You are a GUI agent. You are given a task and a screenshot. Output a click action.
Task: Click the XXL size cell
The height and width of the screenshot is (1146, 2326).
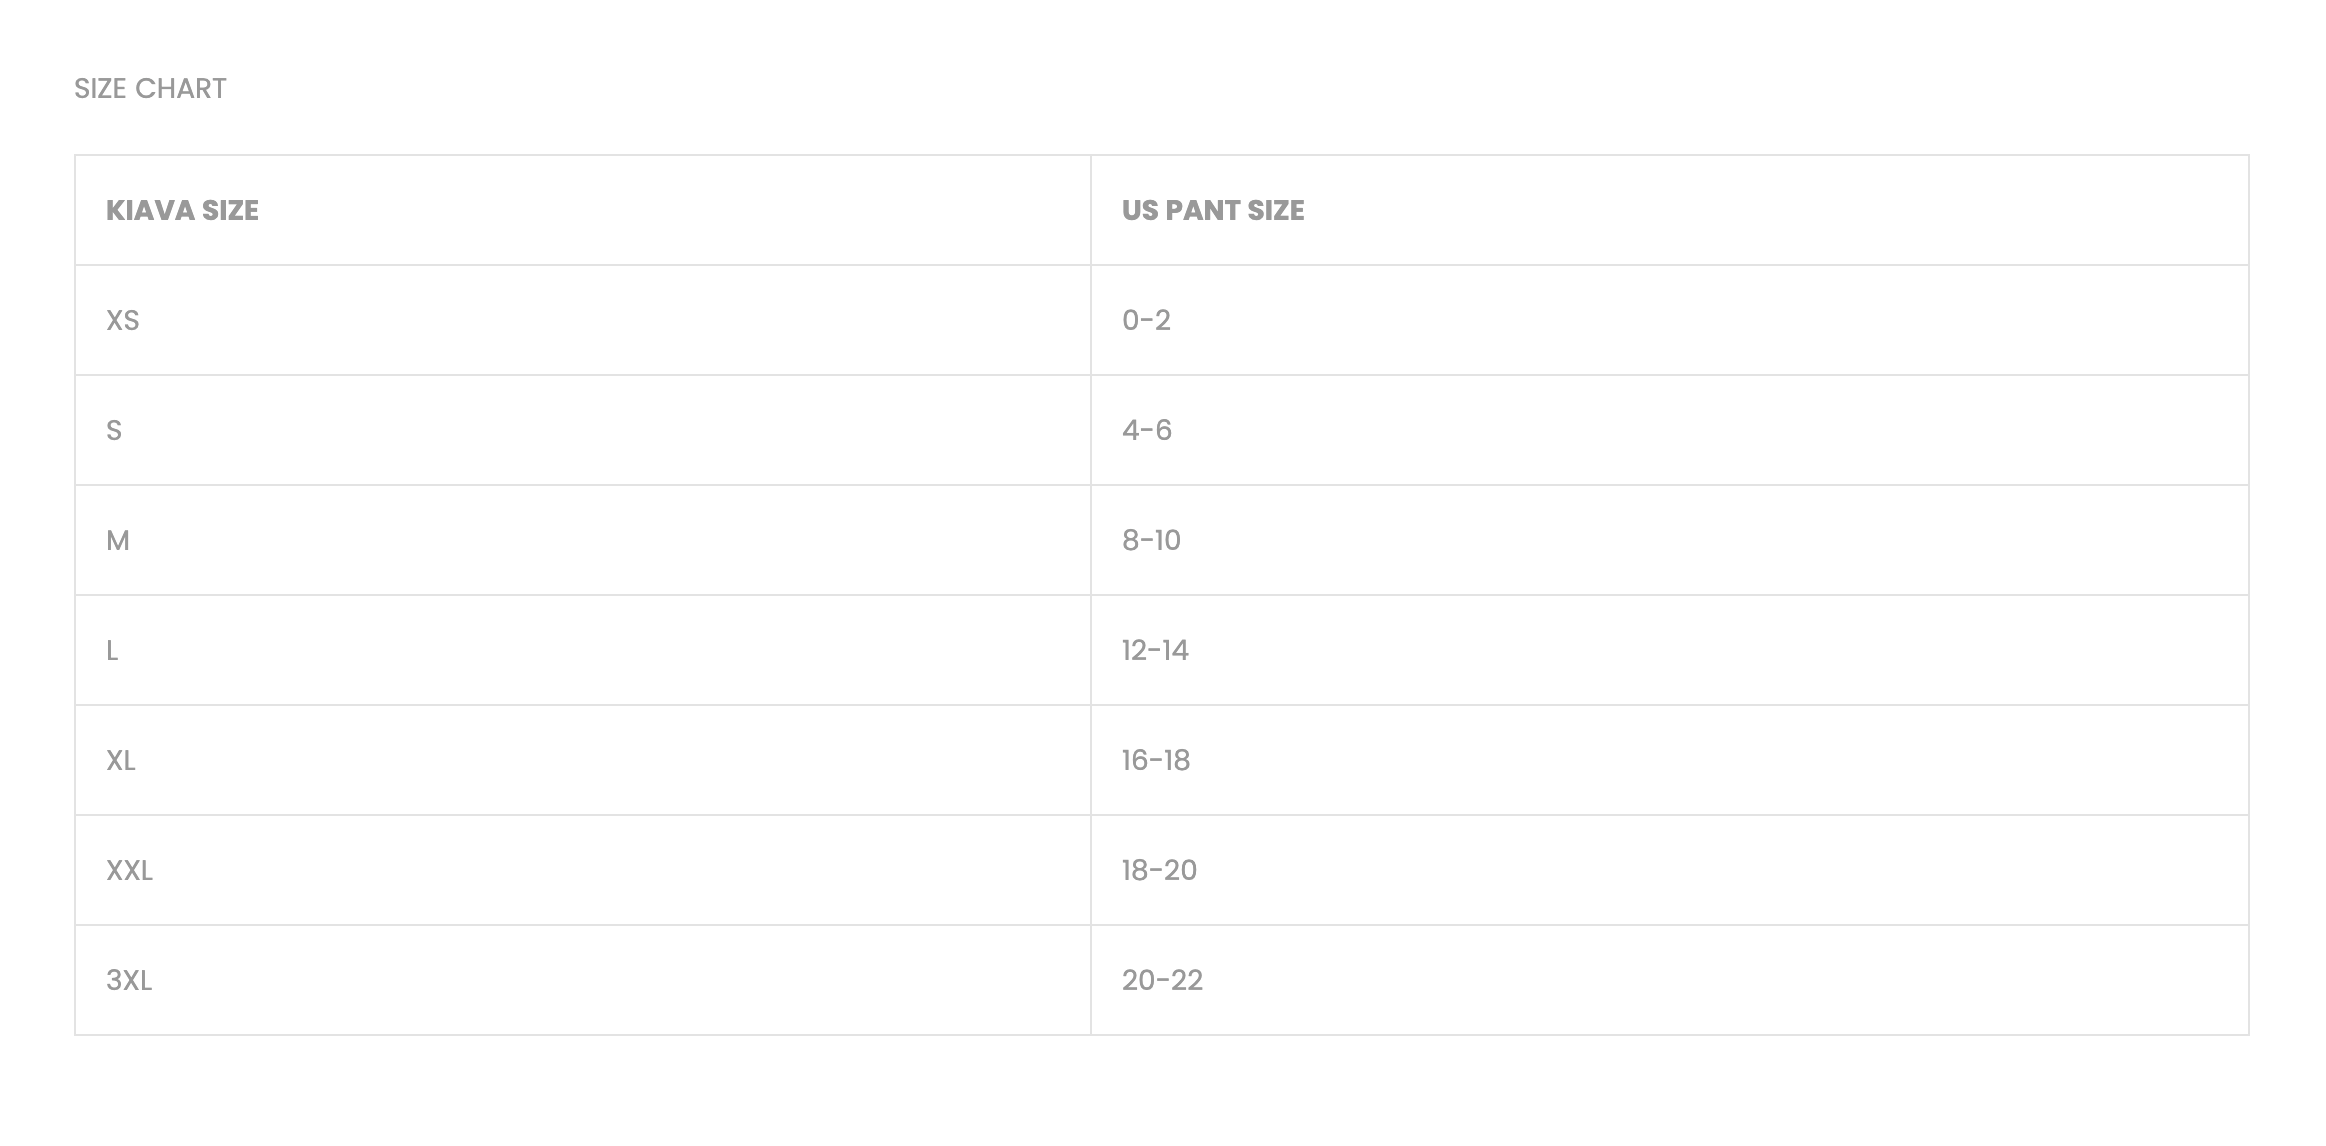[130, 870]
